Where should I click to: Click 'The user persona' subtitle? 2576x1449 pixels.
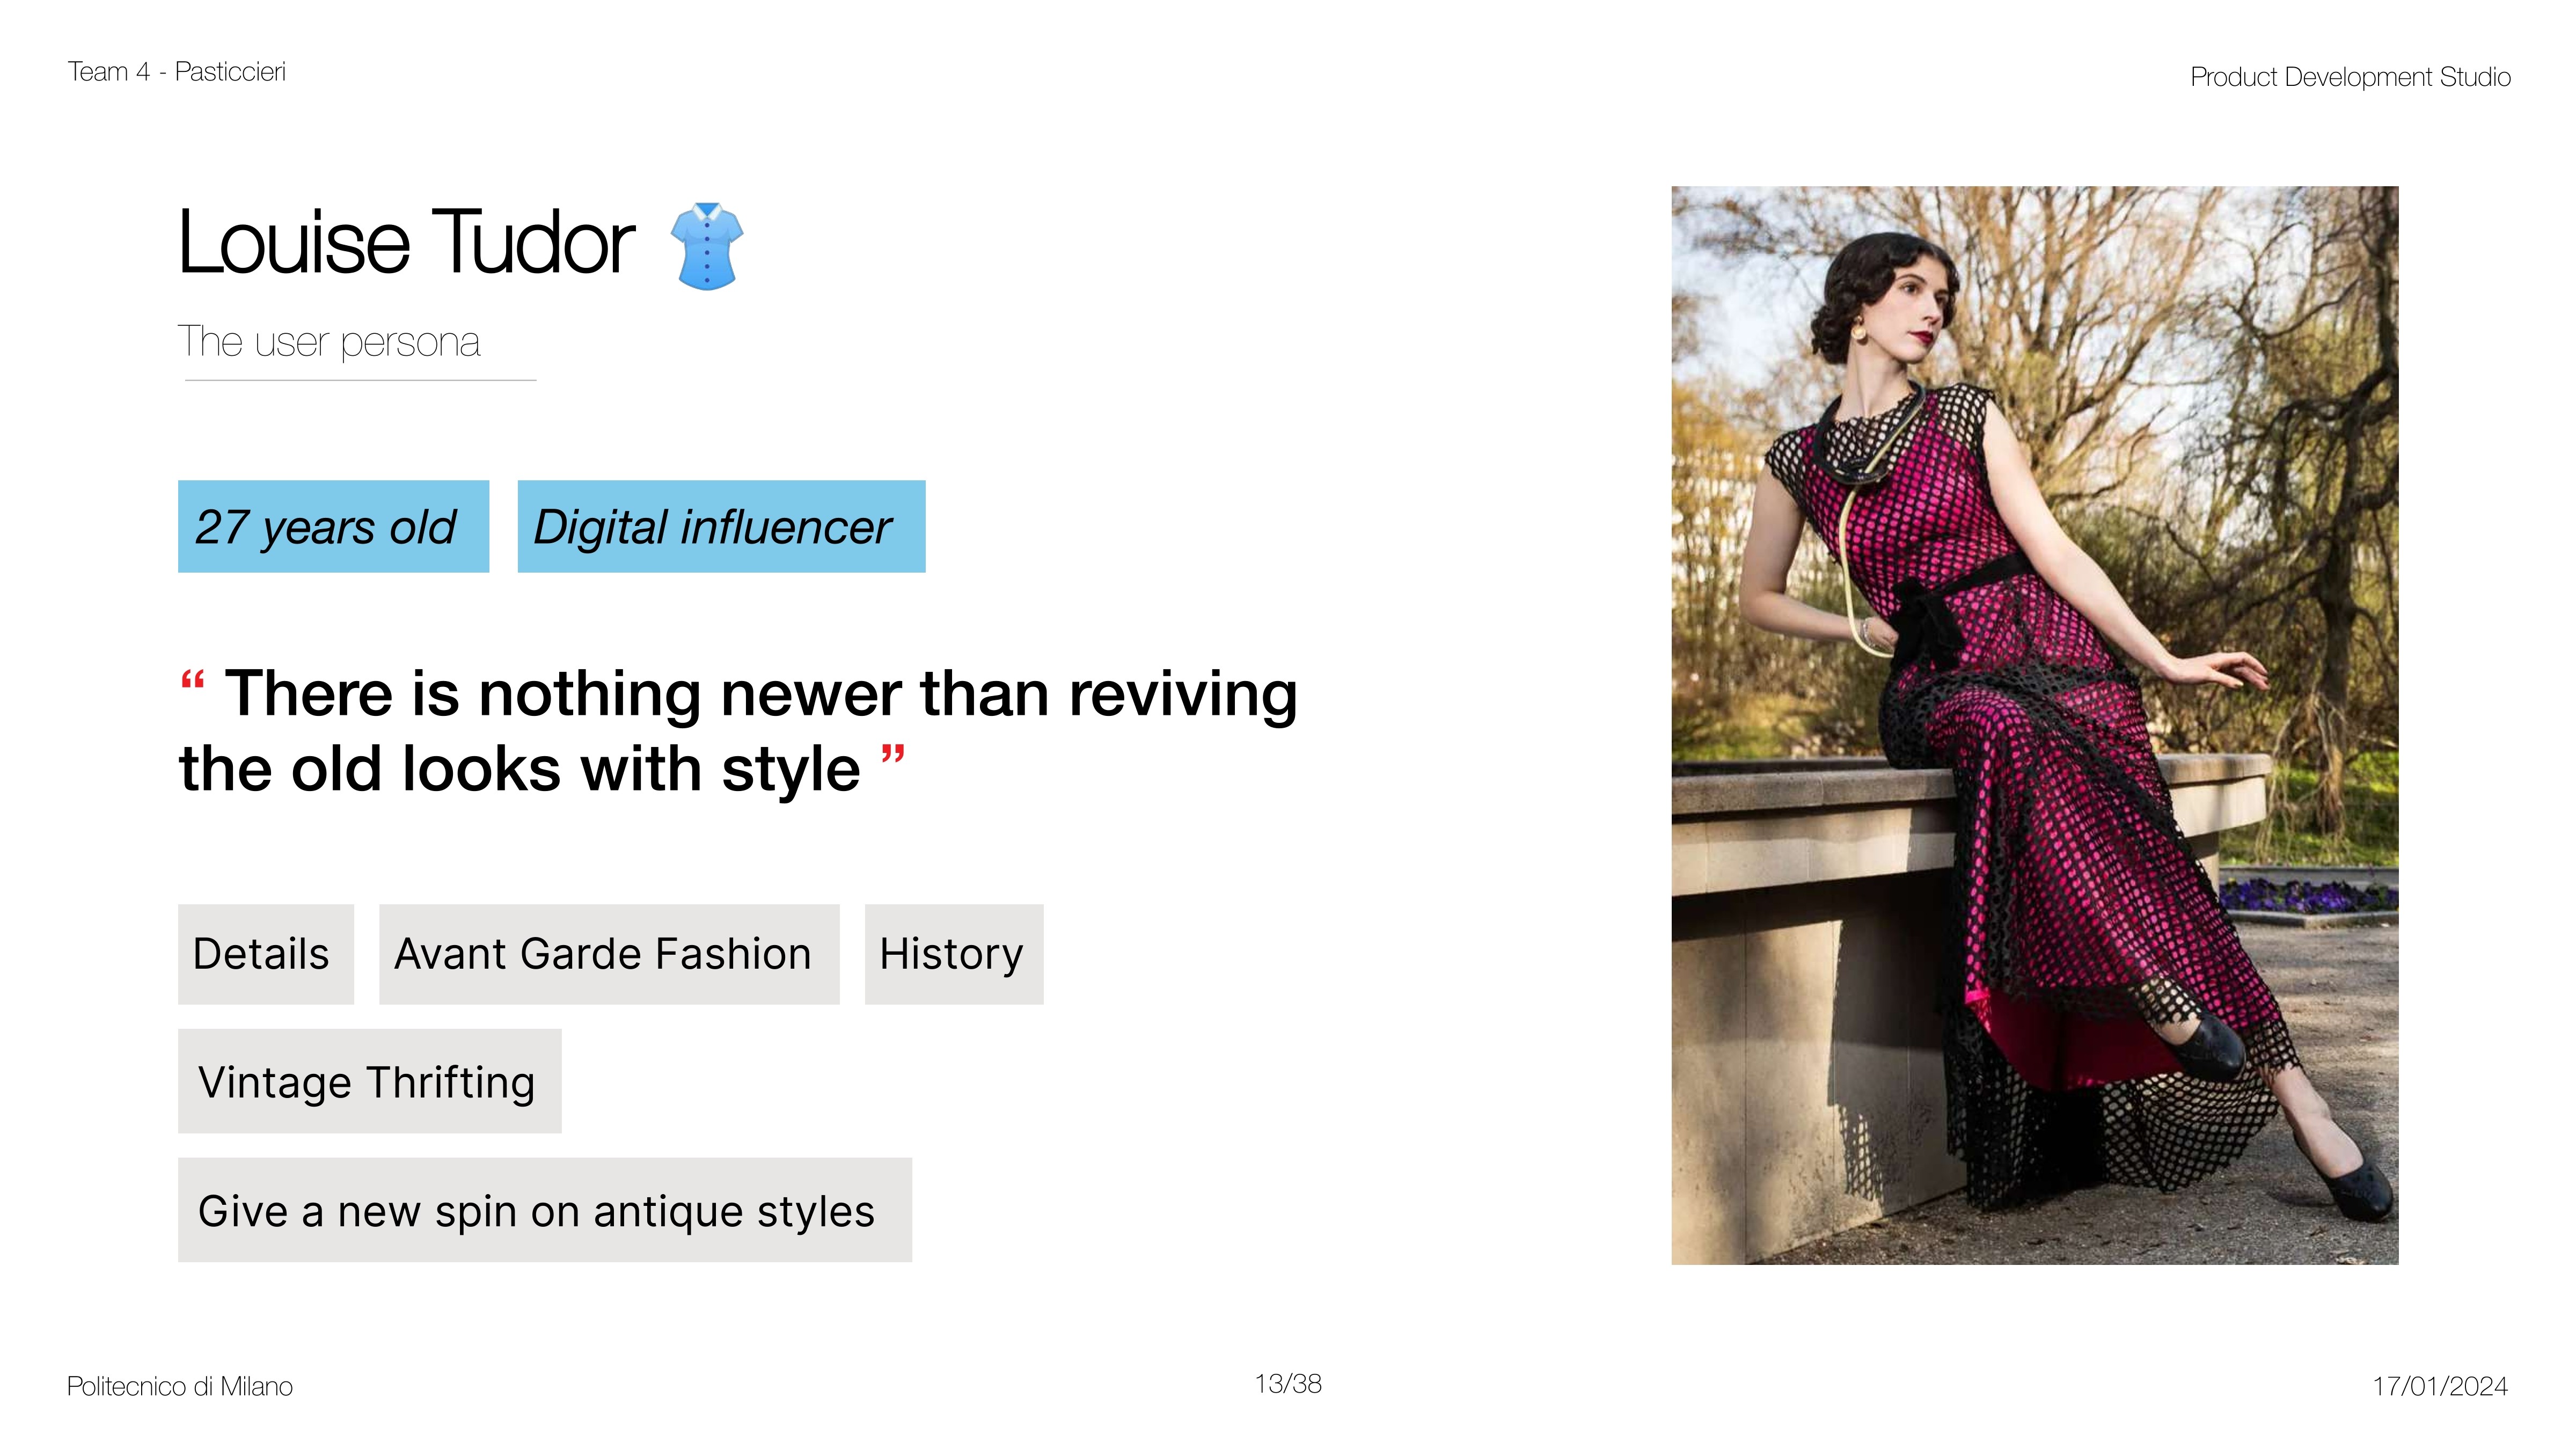click(329, 342)
